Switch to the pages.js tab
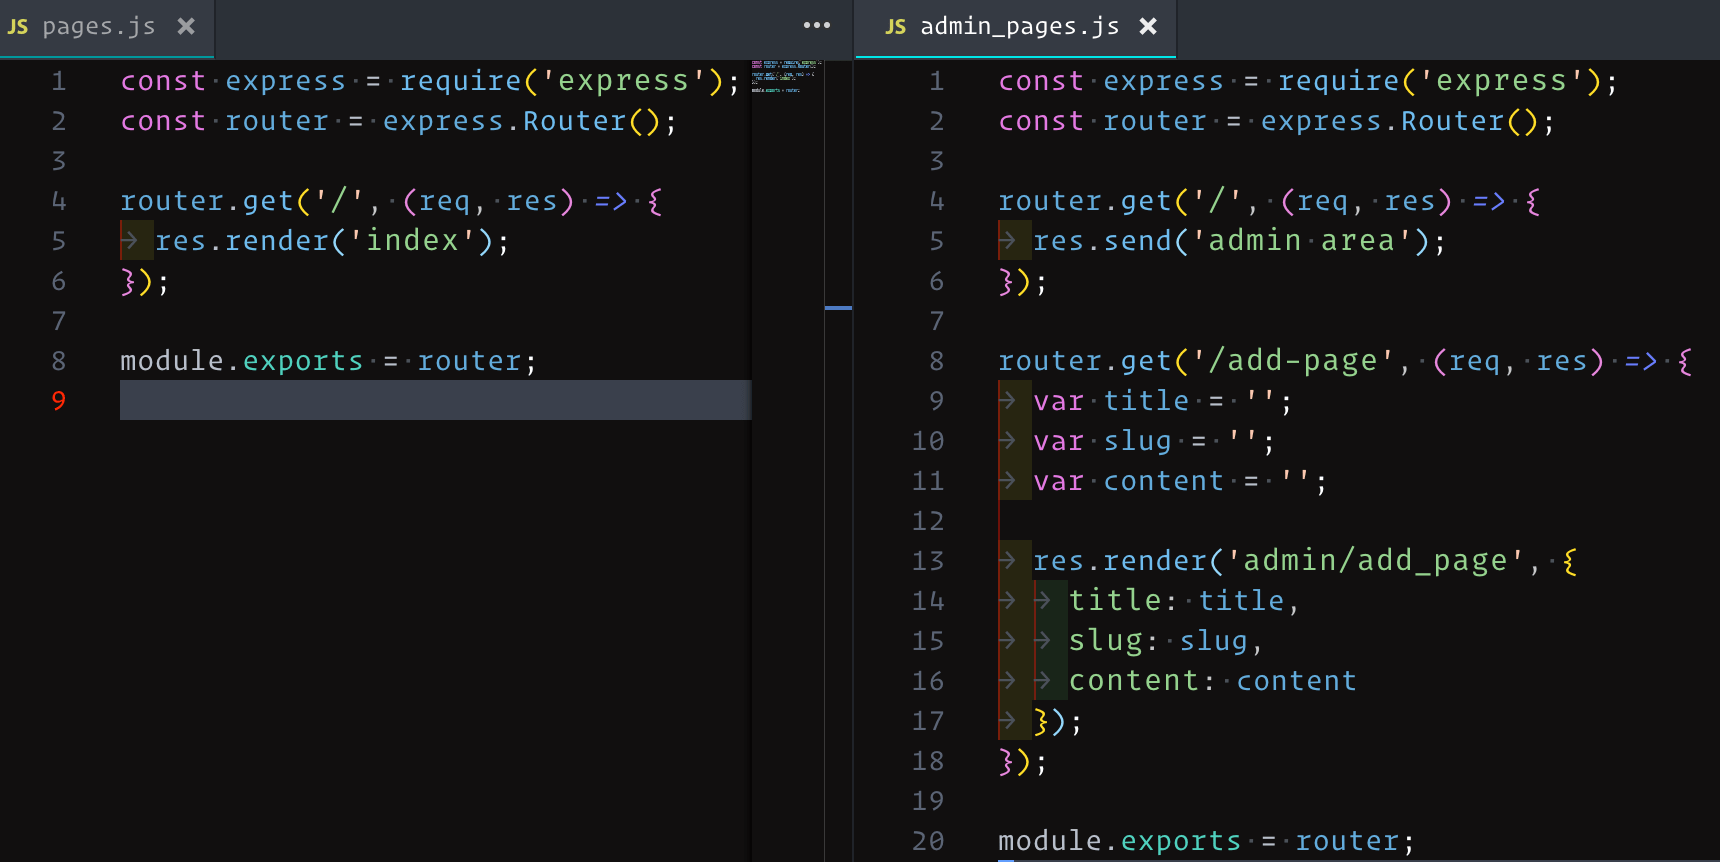The image size is (1720, 862). pos(106,28)
